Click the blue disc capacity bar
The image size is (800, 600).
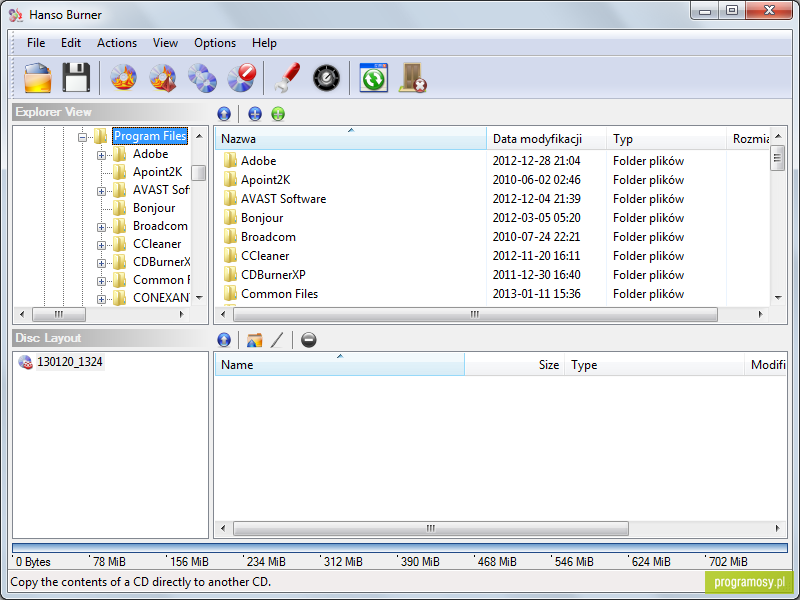click(399, 548)
